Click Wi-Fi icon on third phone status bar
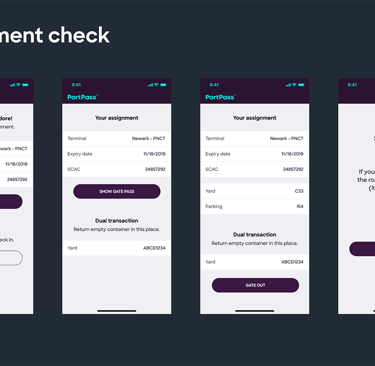 [294, 85]
